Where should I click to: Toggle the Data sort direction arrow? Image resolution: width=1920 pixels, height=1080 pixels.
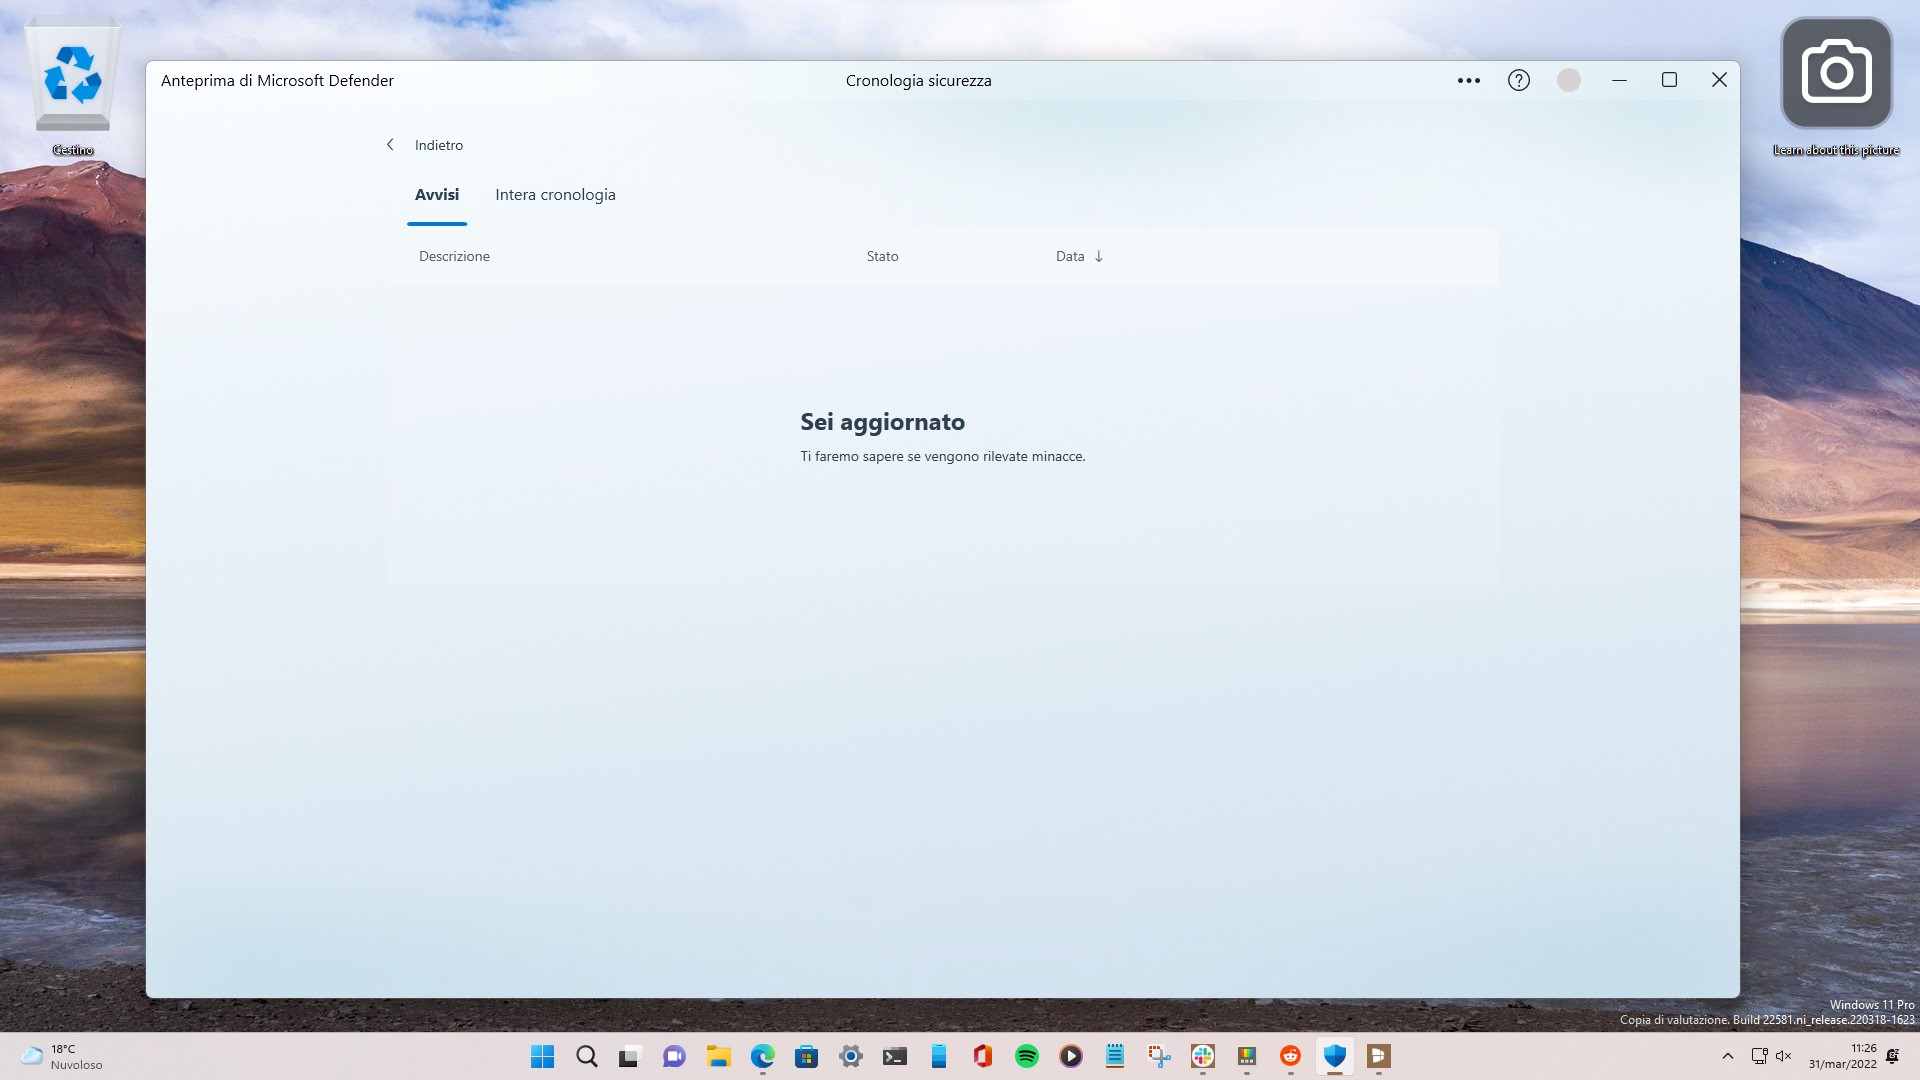click(x=1098, y=256)
